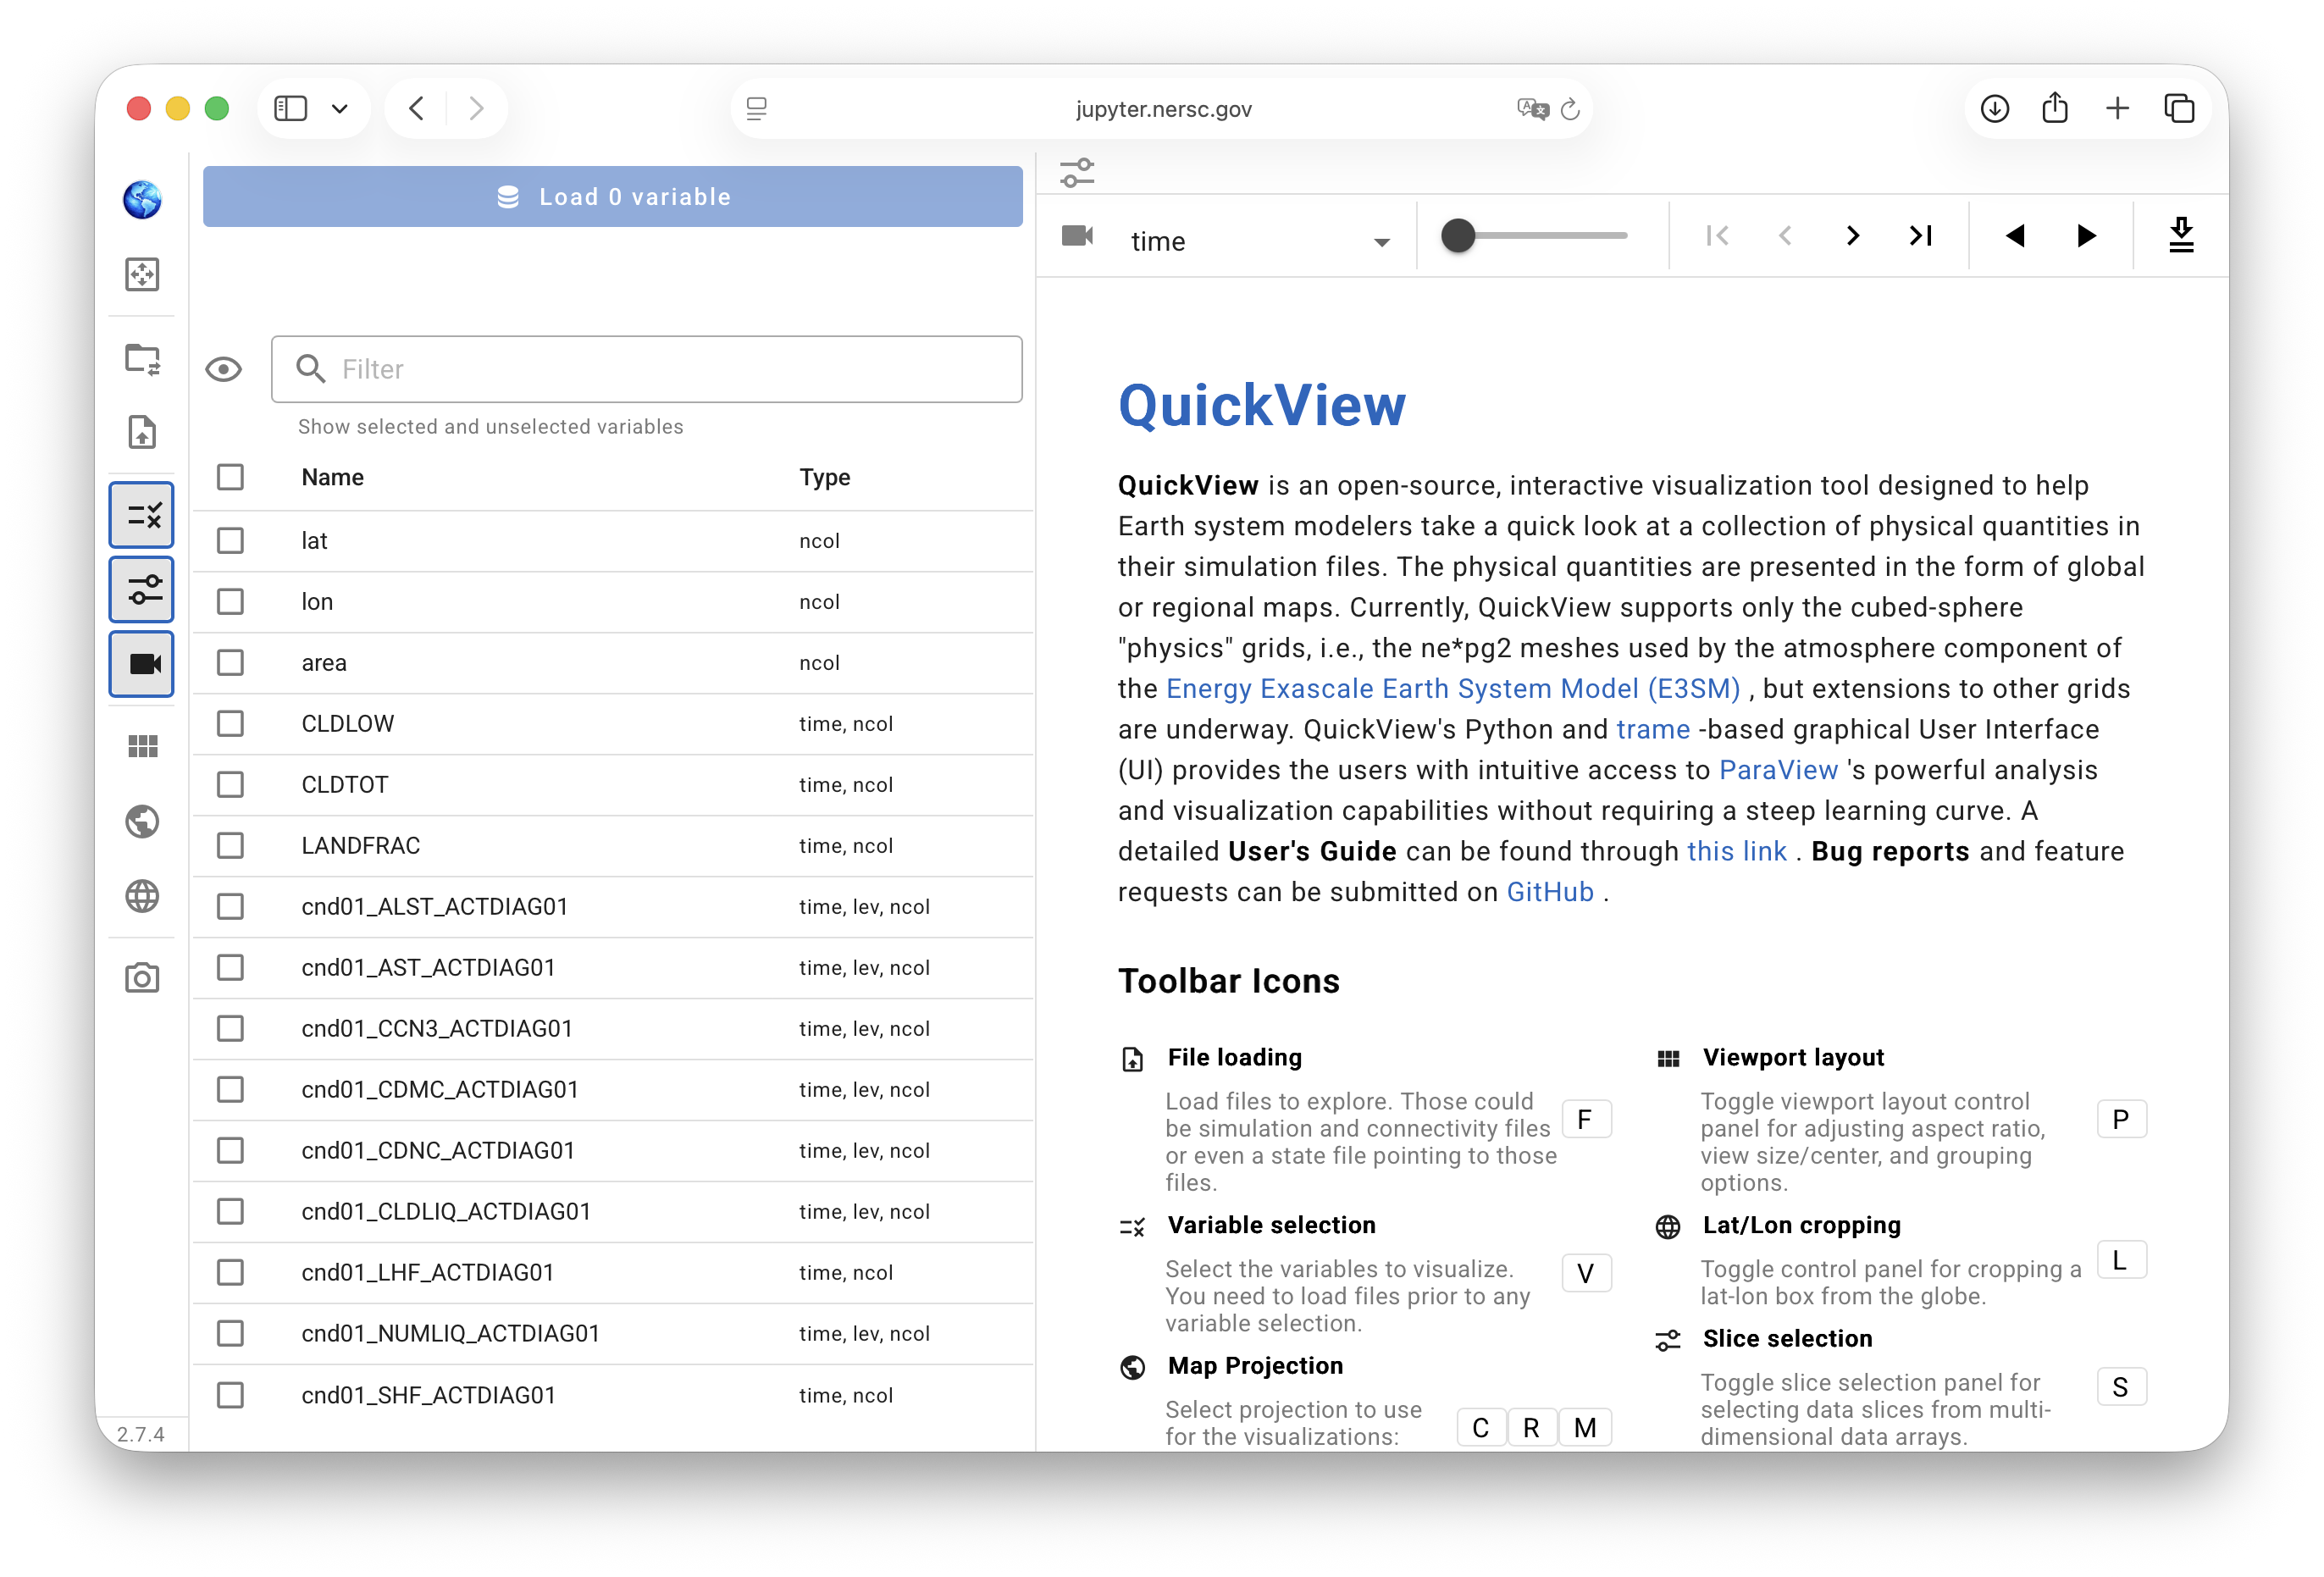Toggle selected-variables visibility eye icon
The height and width of the screenshot is (1577, 2324).
pos(223,370)
